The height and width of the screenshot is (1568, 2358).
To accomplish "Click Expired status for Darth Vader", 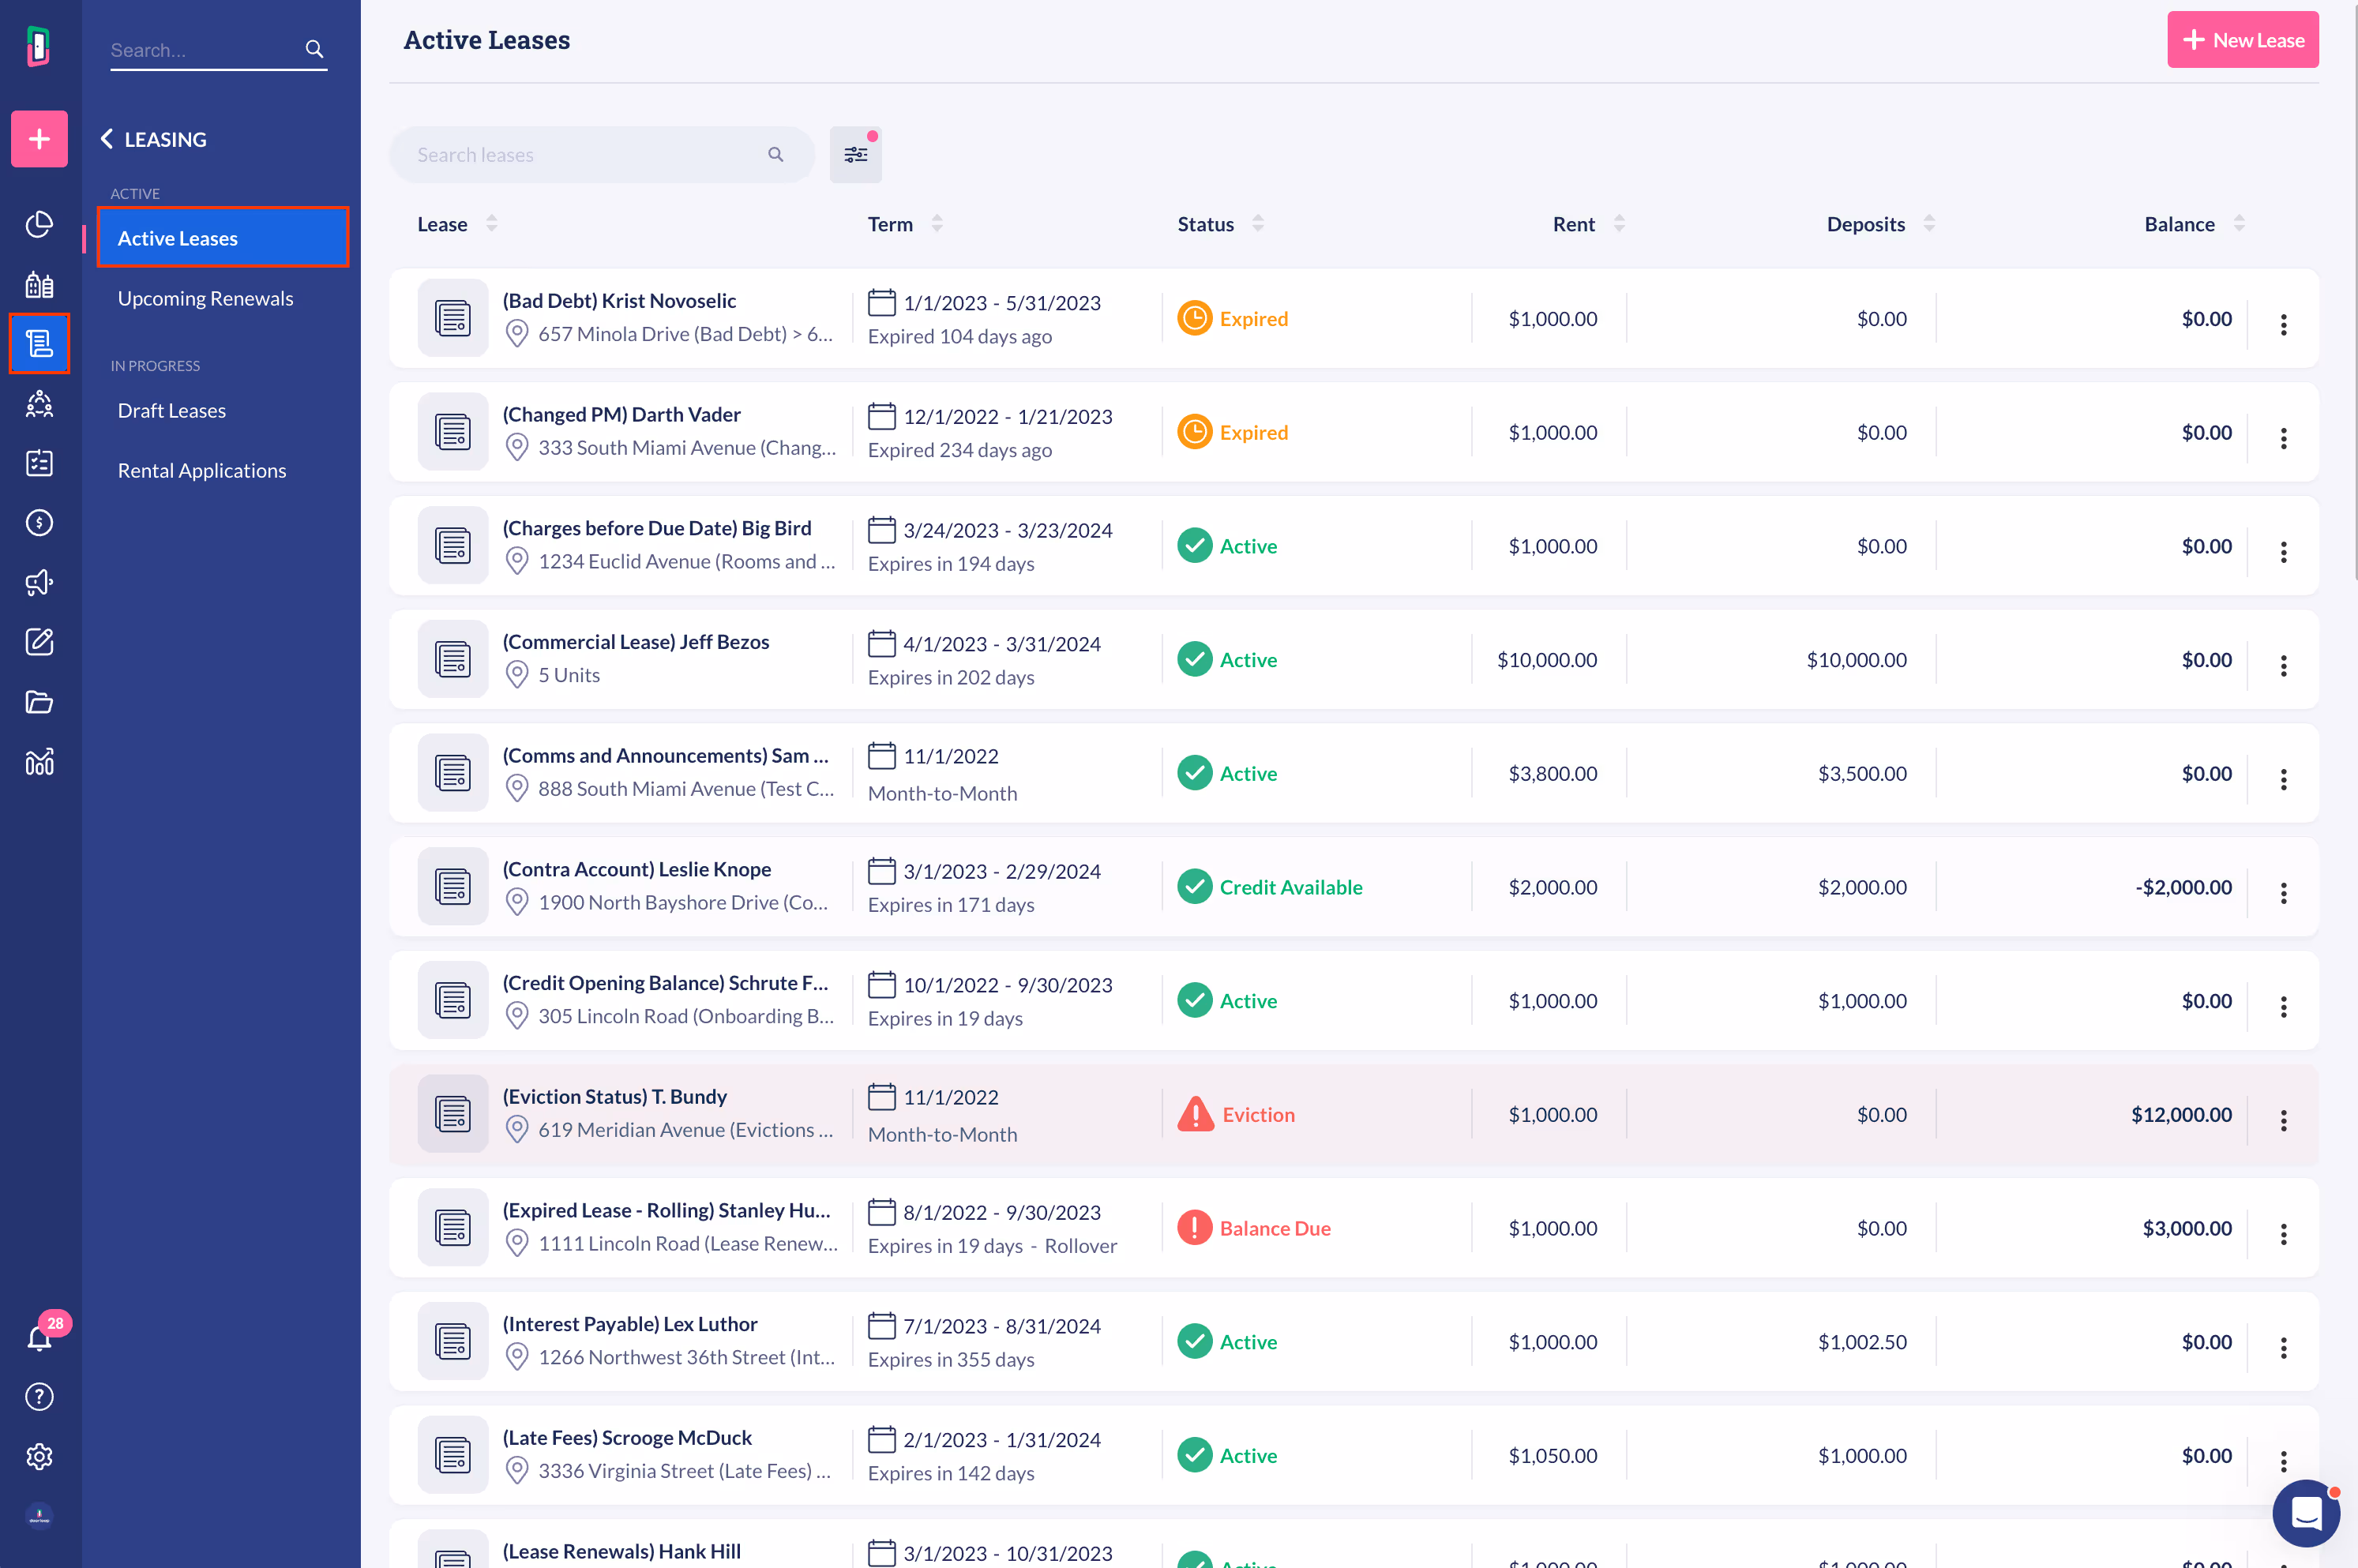I will (1233, 432).
